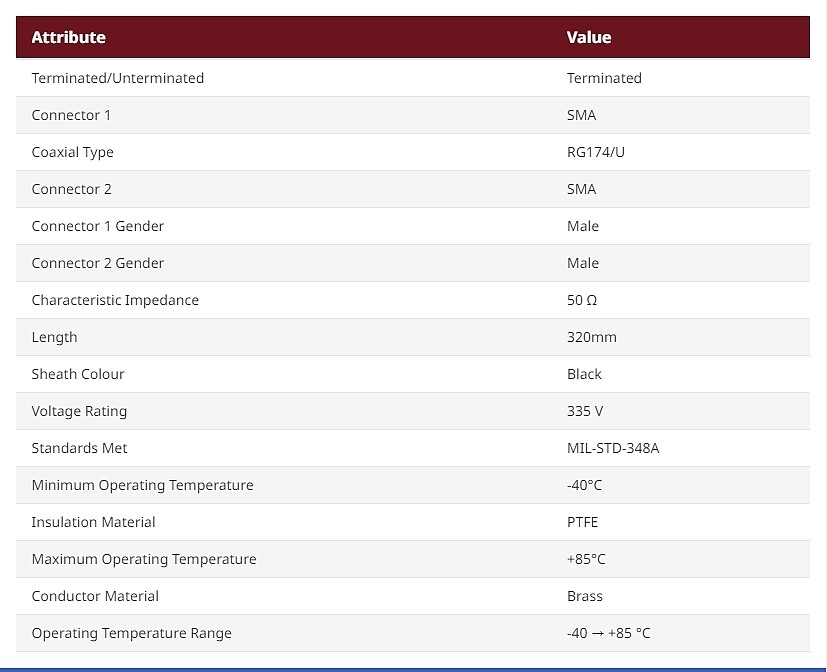Select the 335 V voltage rating value
The image size is (827, 672).
coord(585,411)
